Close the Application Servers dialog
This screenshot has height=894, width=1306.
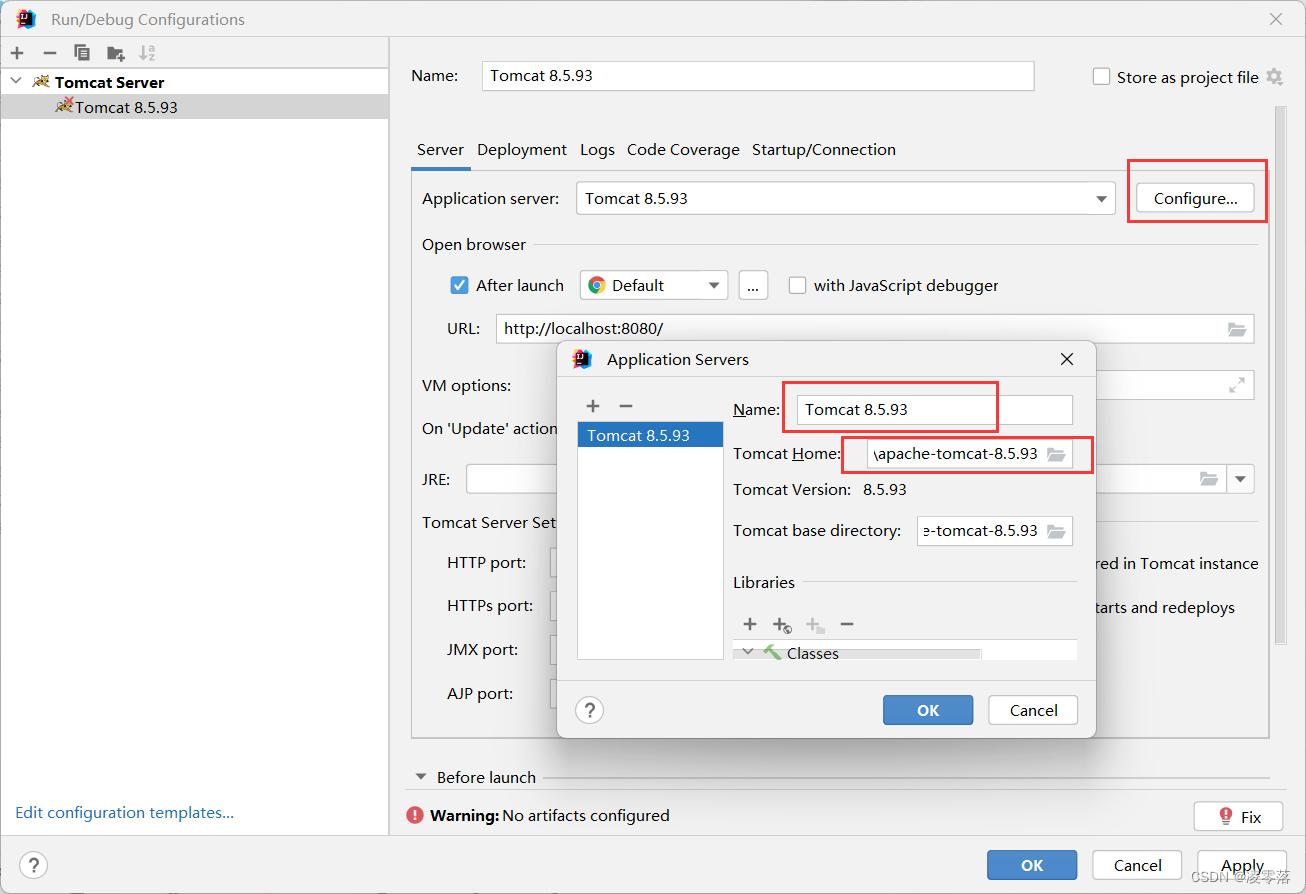point(1067,359)
